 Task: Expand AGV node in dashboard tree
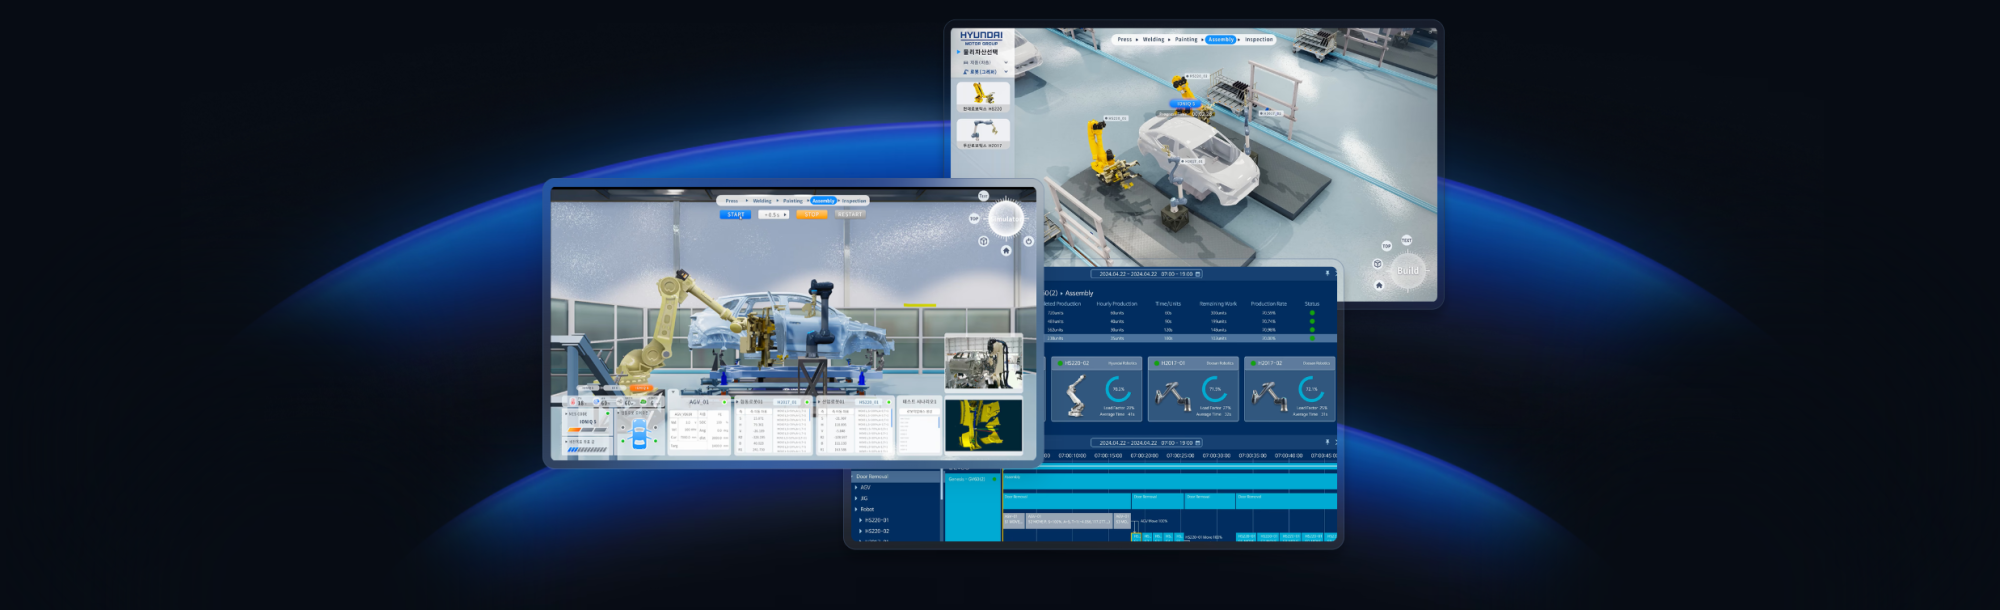tap(856, 488)
